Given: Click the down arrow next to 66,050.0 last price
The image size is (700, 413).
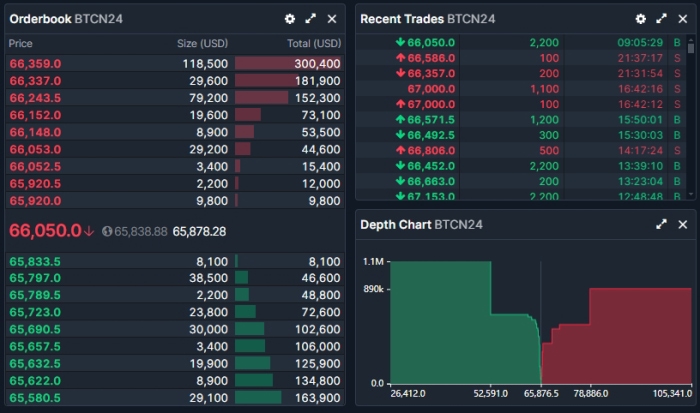Looking at the screenshot, I should (x=89, y=231).
